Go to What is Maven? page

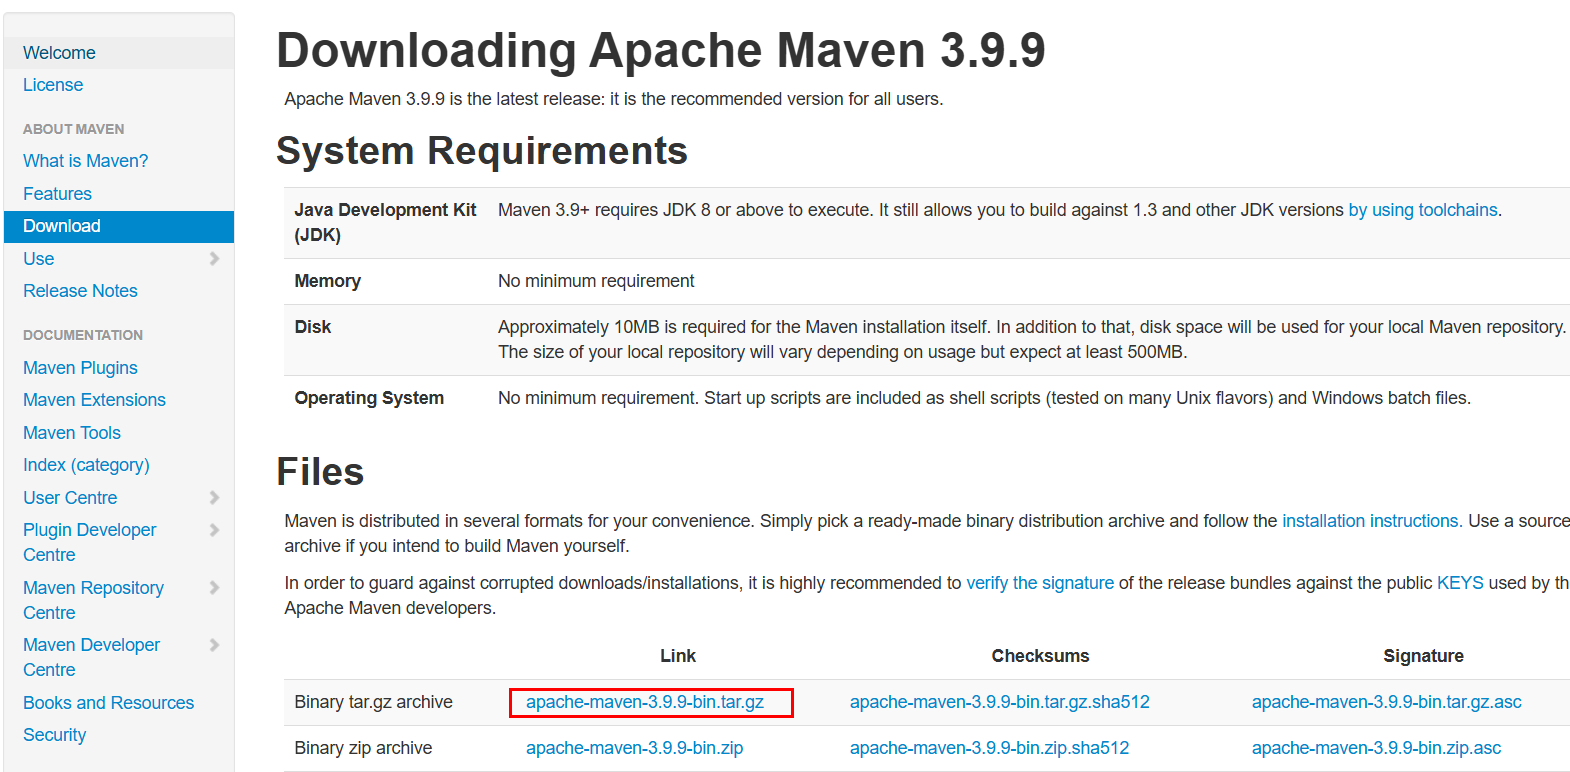(85, 161)
